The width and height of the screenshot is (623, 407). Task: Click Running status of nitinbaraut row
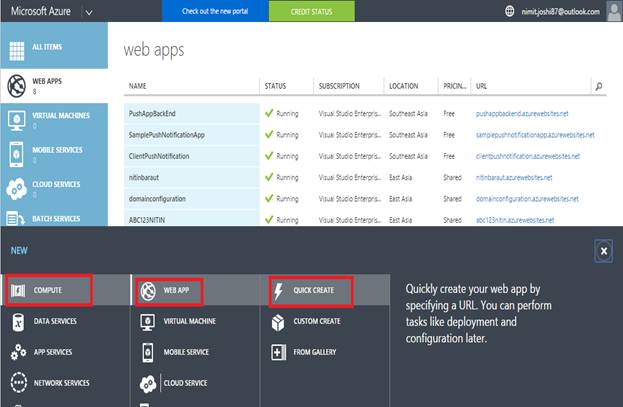[x=287, y=178]
